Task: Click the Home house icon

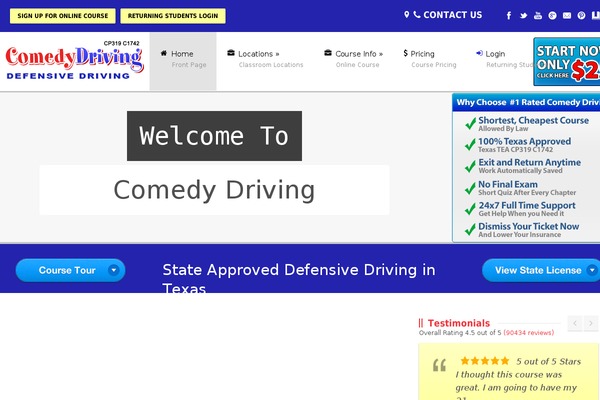Action: (164, 53)
